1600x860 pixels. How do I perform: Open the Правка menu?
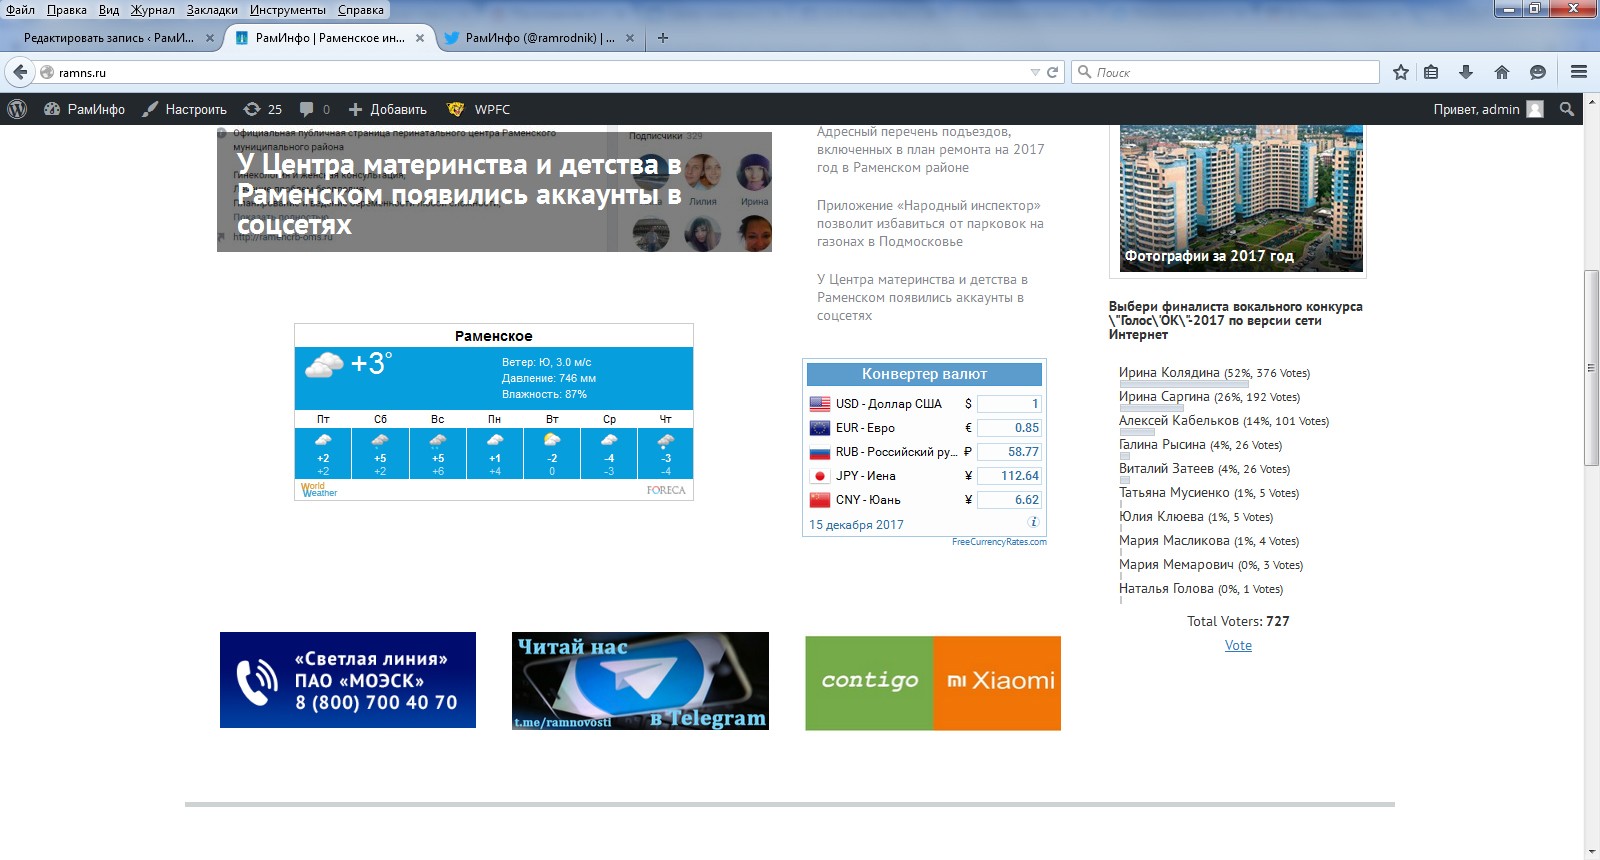[x=66, y=10]
